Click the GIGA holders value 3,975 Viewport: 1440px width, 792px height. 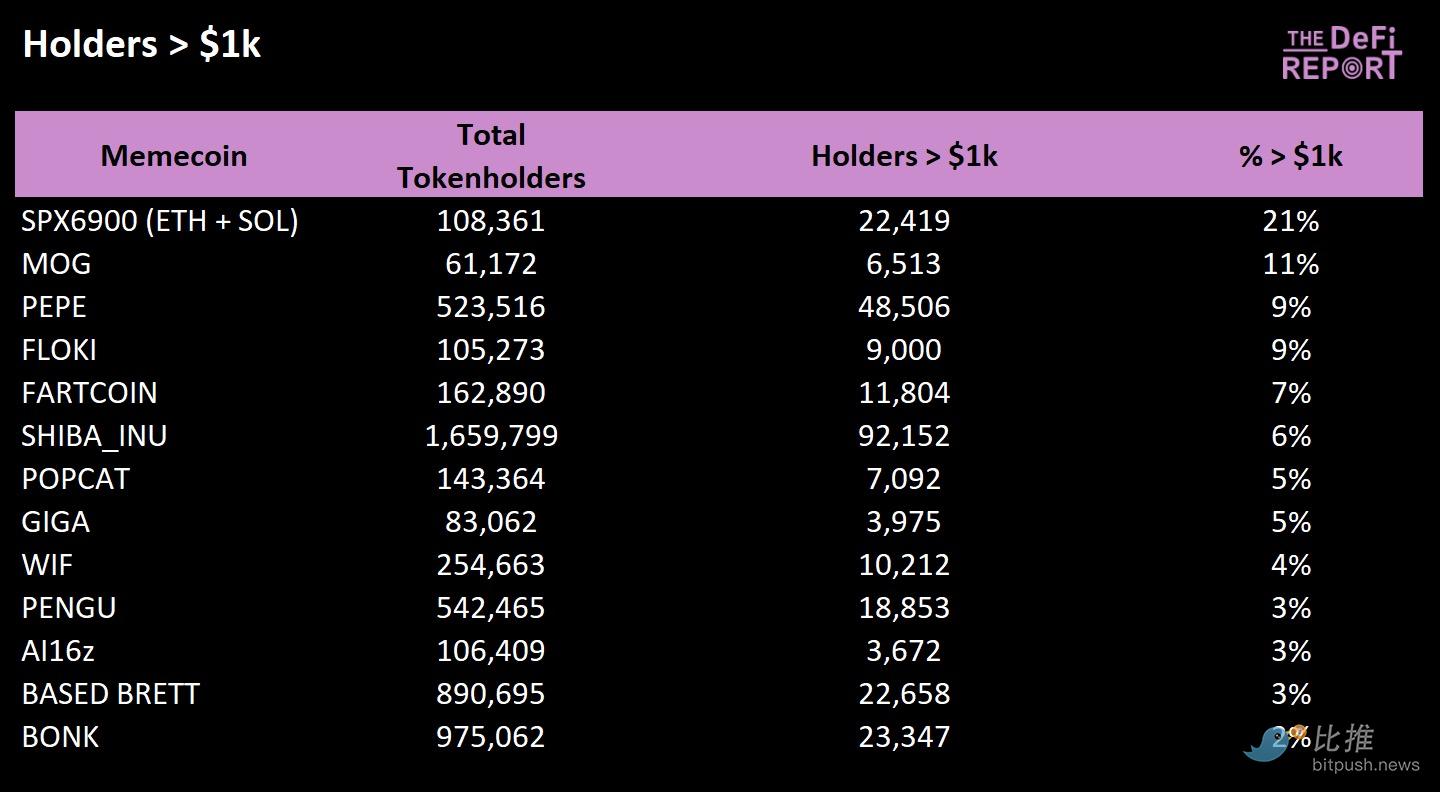coord(904,522)
